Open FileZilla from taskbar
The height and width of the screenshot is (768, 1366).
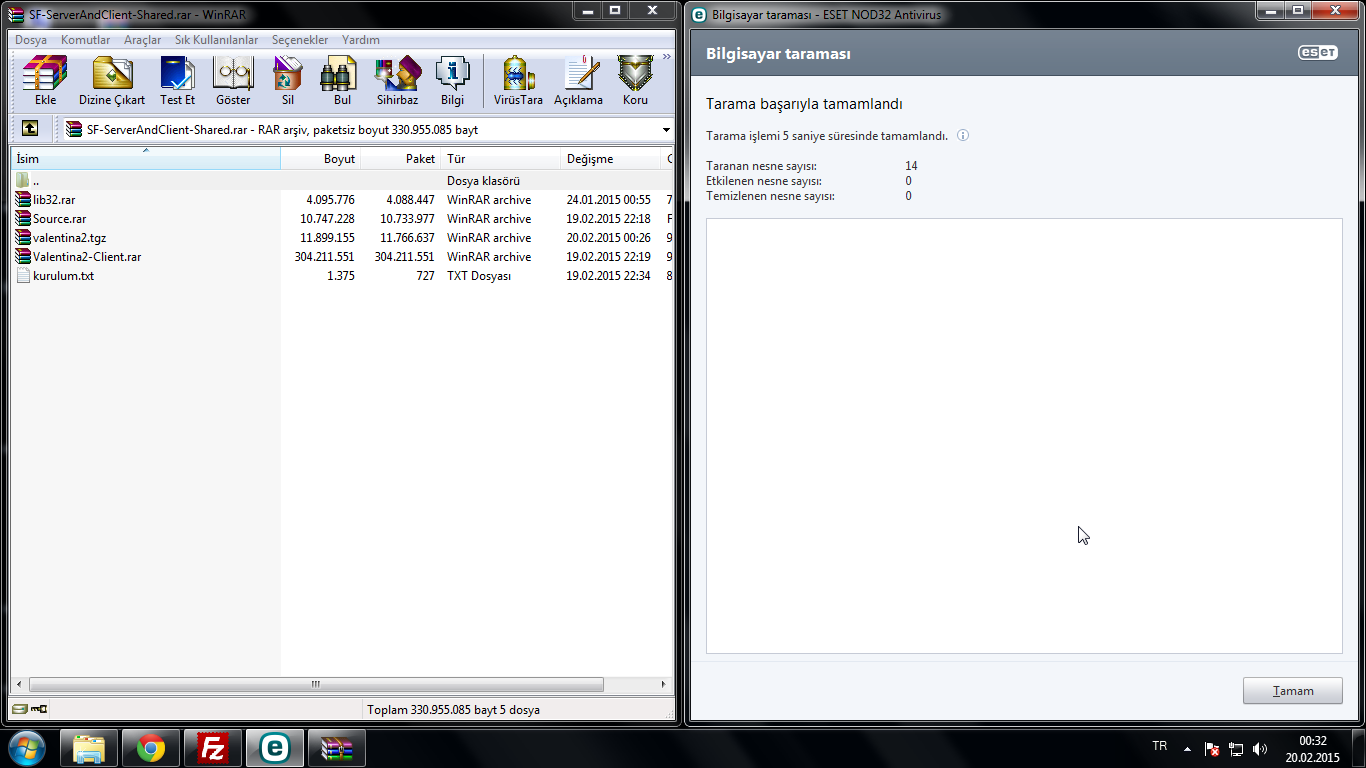(x=213, y=748)
